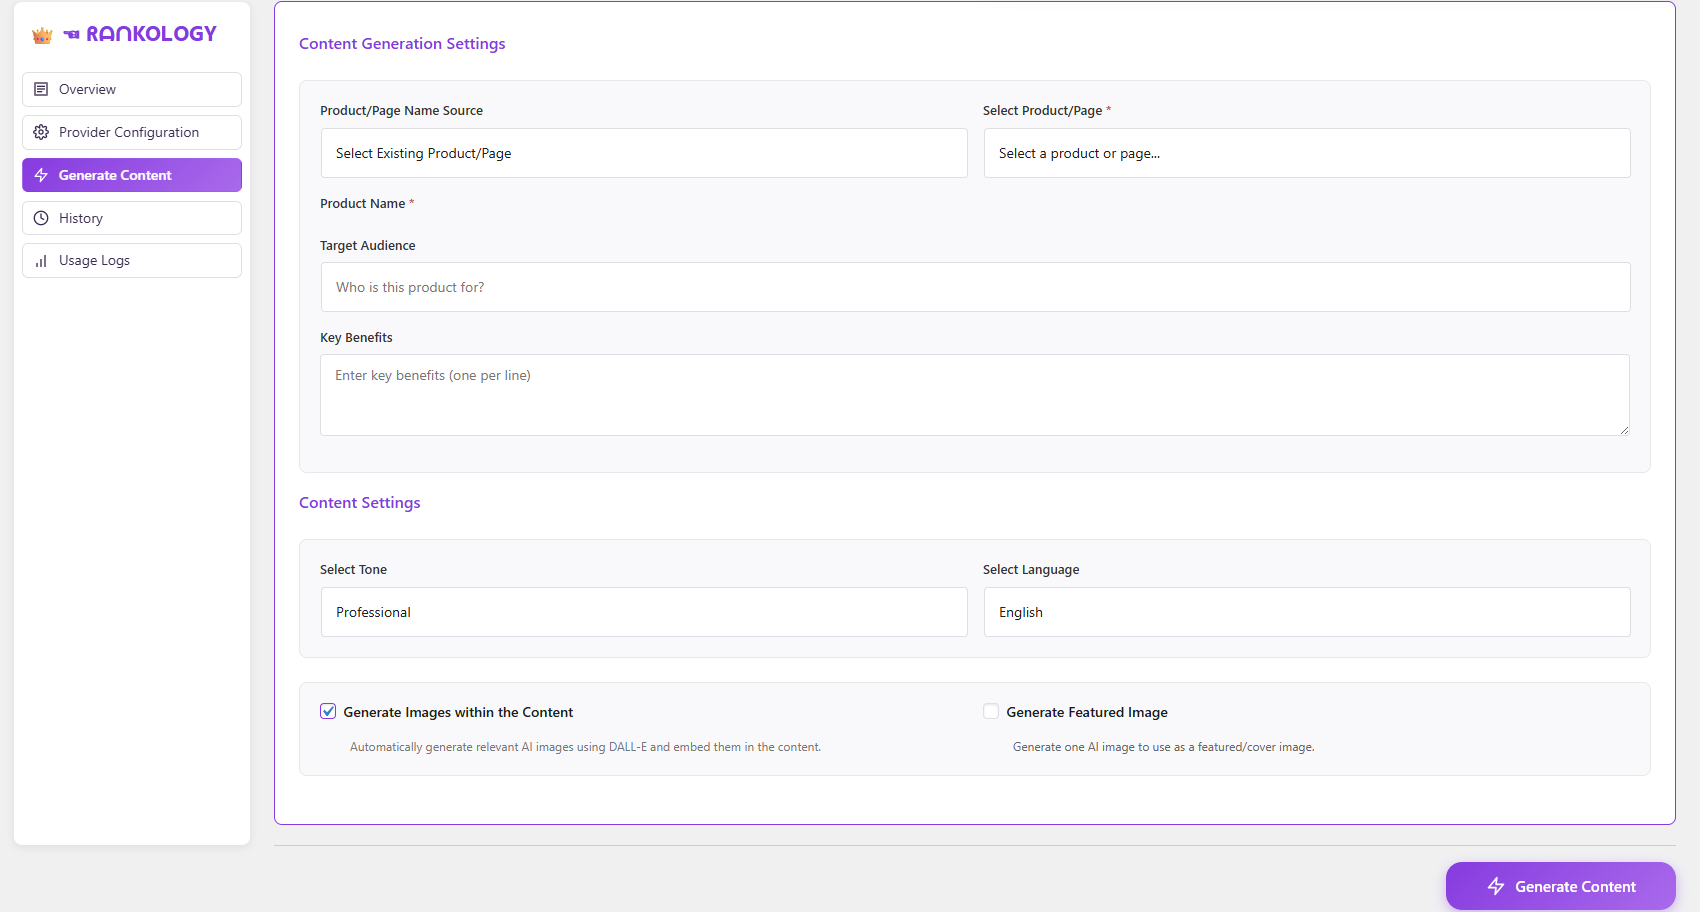Click the lightning bolt icon beside Generate Content in sidebar
Image resolution: width=1700 pixels, height=912 pixels.
41,175
